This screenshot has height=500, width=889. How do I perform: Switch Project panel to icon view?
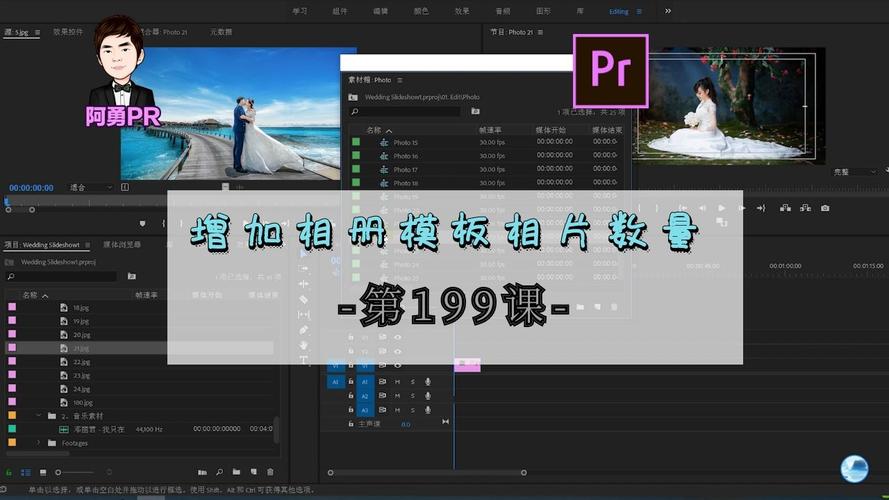point(43,472)
